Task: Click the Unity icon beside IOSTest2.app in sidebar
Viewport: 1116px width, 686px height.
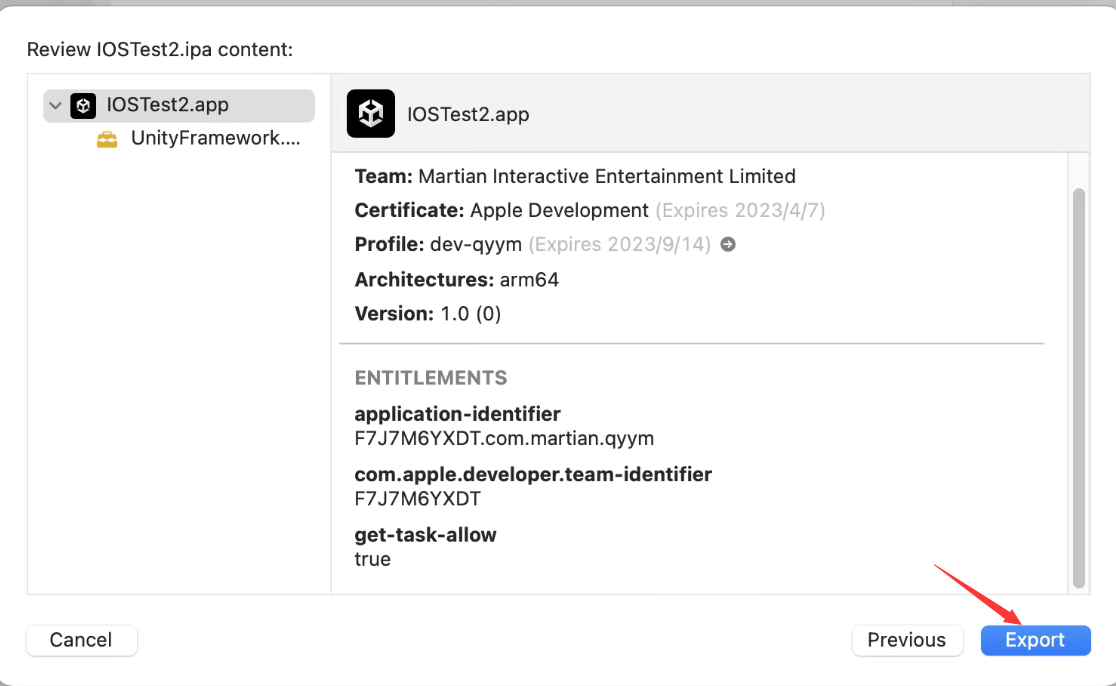Action: (83, 105)
